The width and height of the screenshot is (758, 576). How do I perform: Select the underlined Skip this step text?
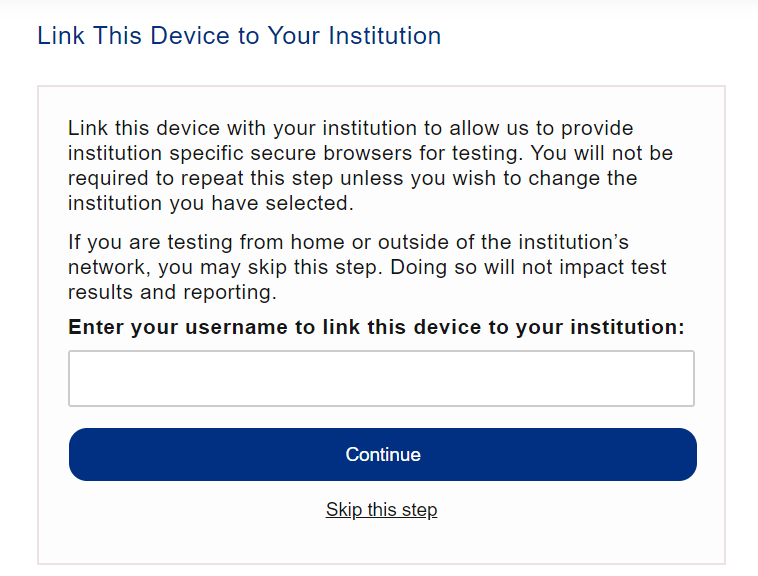[x=381, y=510]
